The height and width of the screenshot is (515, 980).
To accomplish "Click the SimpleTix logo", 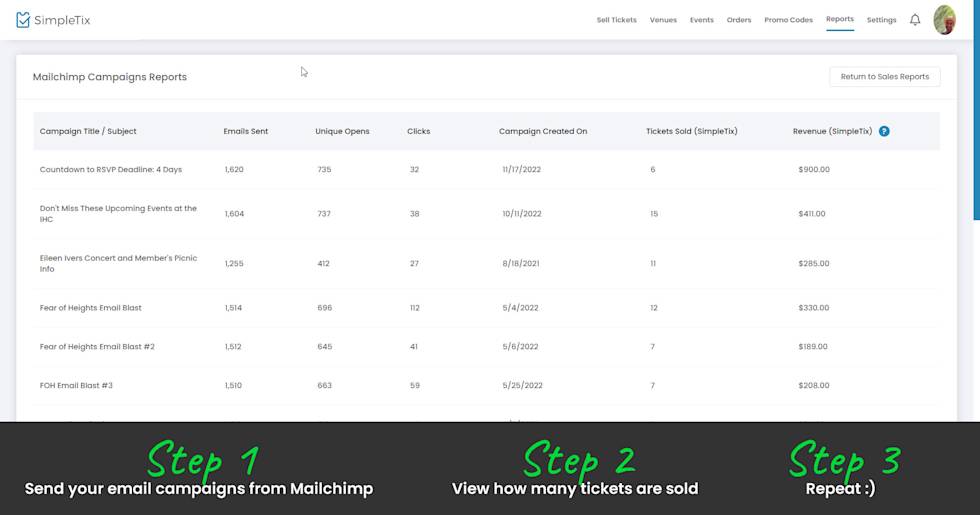I will [53, 20].
